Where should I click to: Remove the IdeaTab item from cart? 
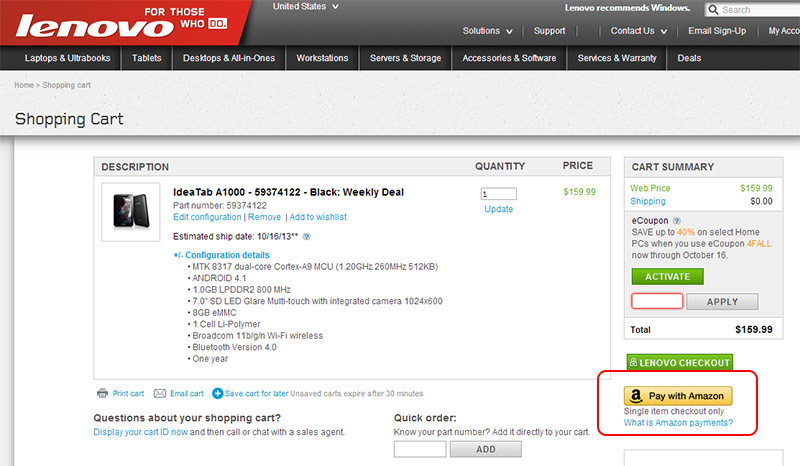point(264,217)
